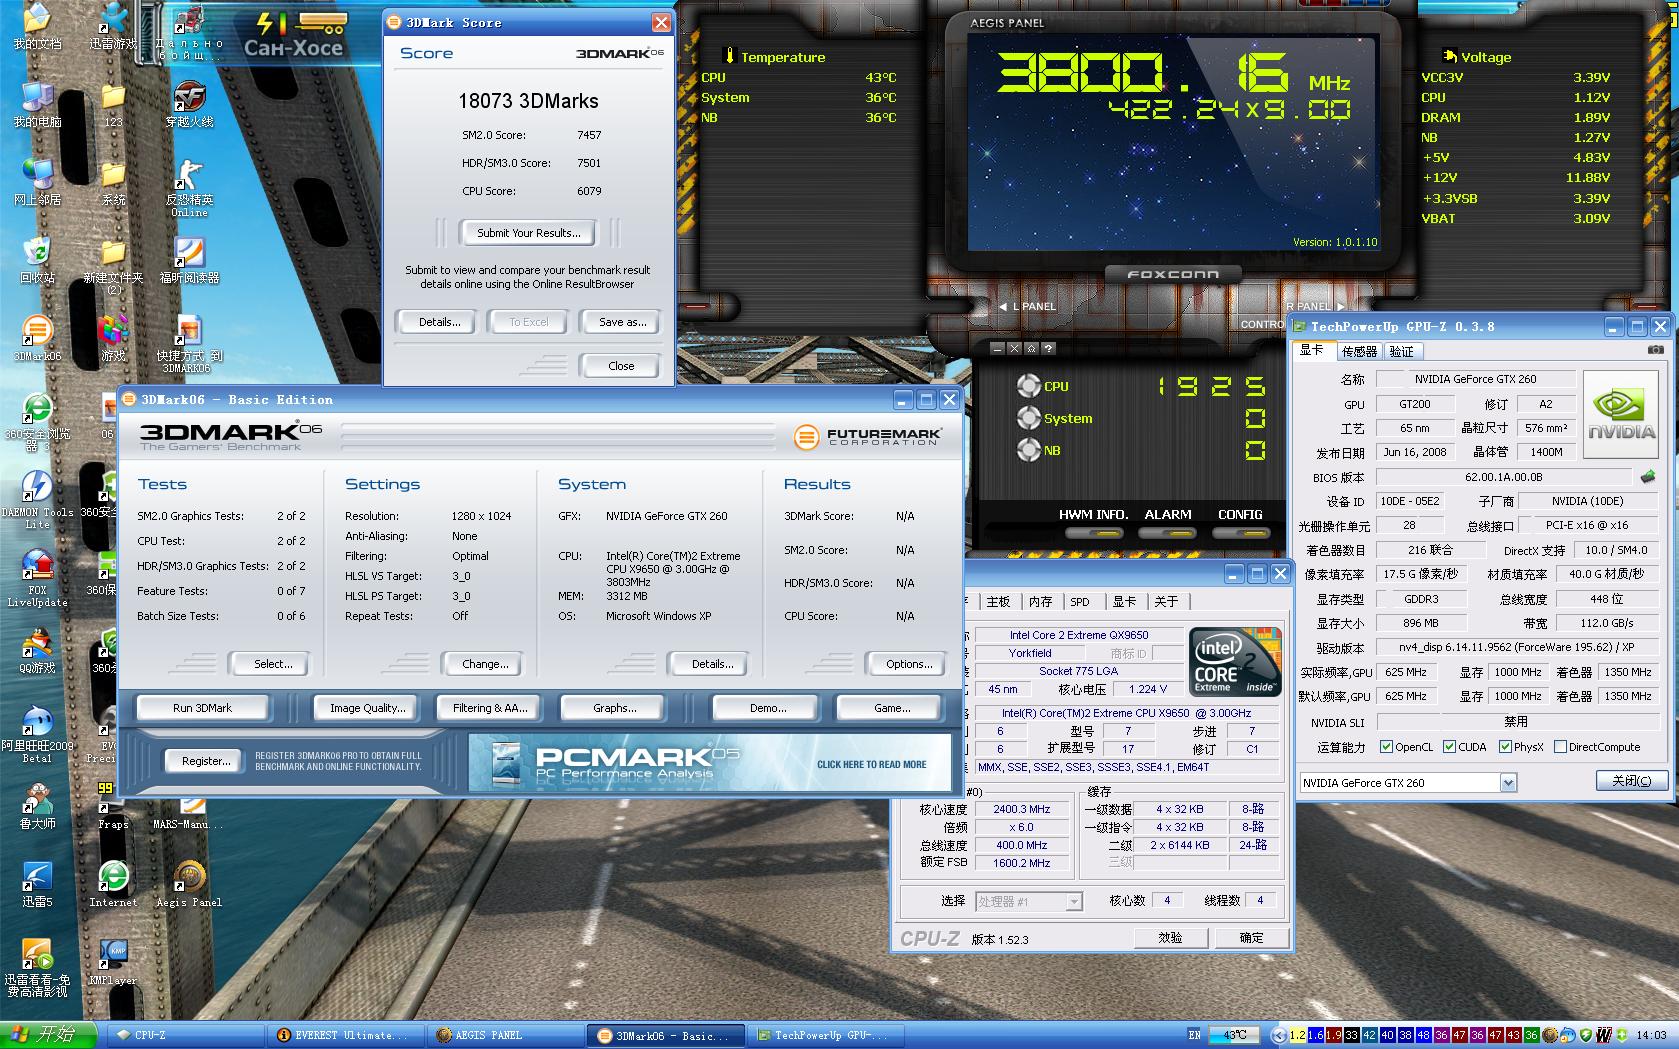
Task: Open the Aegis Panel desktop icon
Action: [x=189, y=877]
